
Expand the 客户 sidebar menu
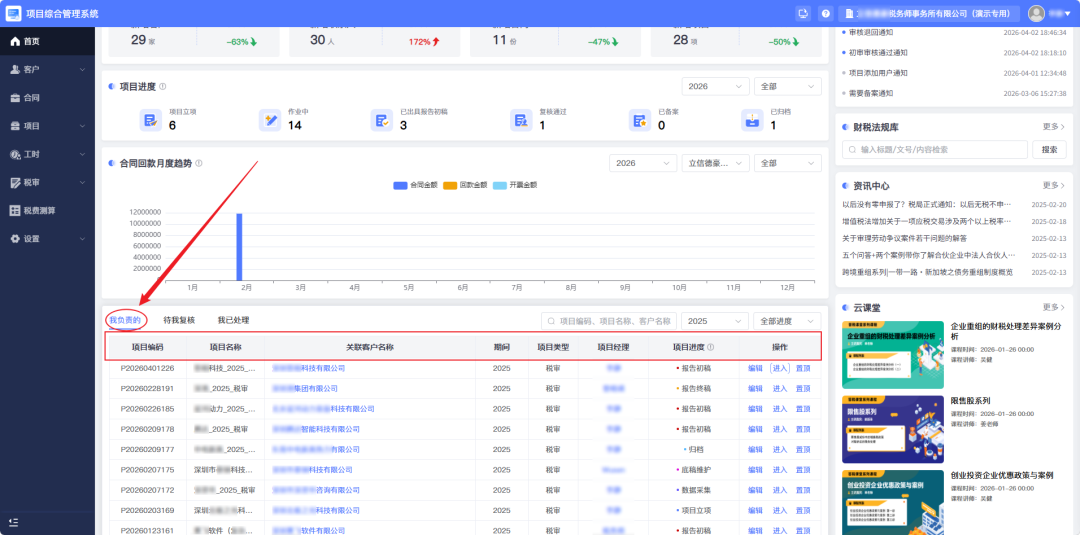pyautogui.click(x=48, y=70)
